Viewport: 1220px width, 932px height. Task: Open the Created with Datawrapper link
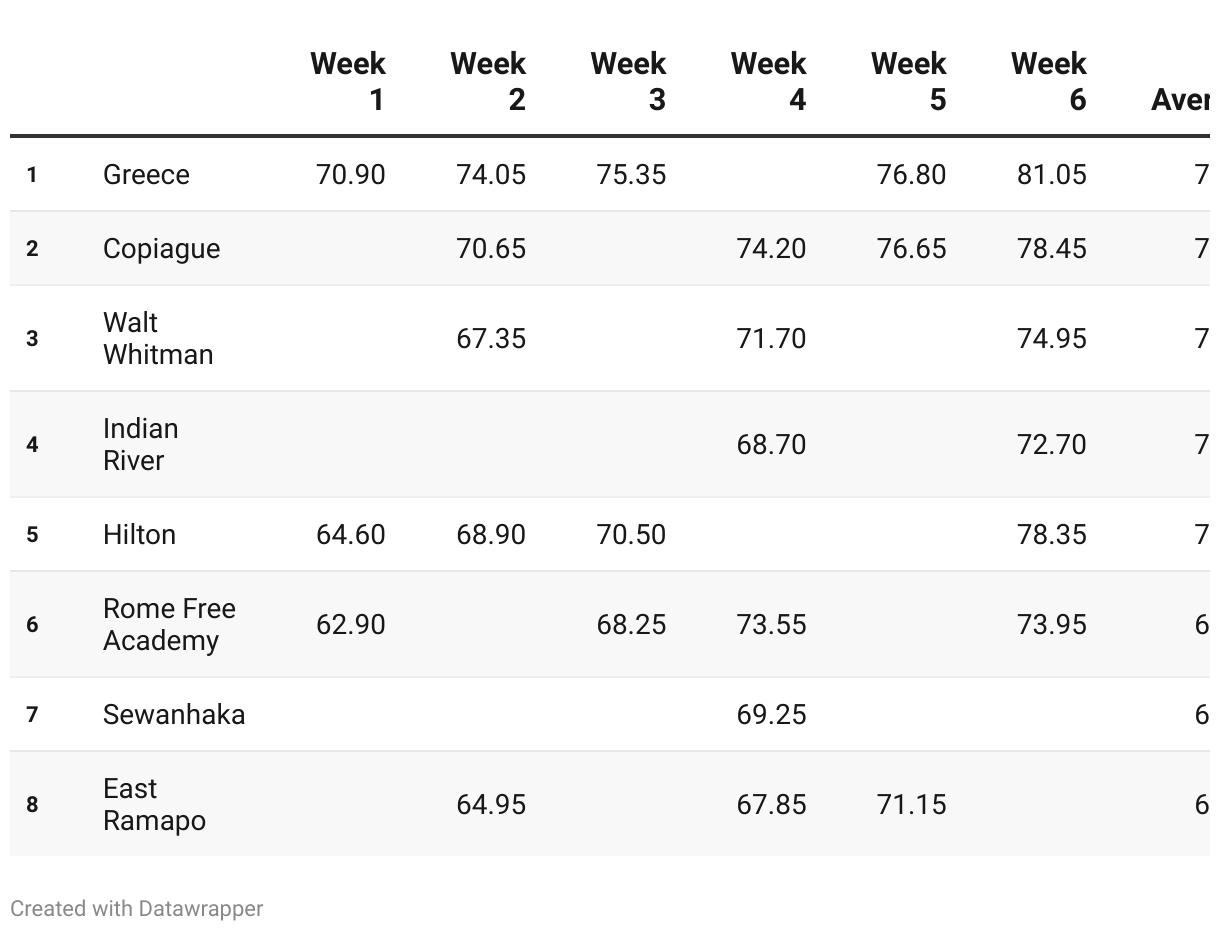pos(137,909)
